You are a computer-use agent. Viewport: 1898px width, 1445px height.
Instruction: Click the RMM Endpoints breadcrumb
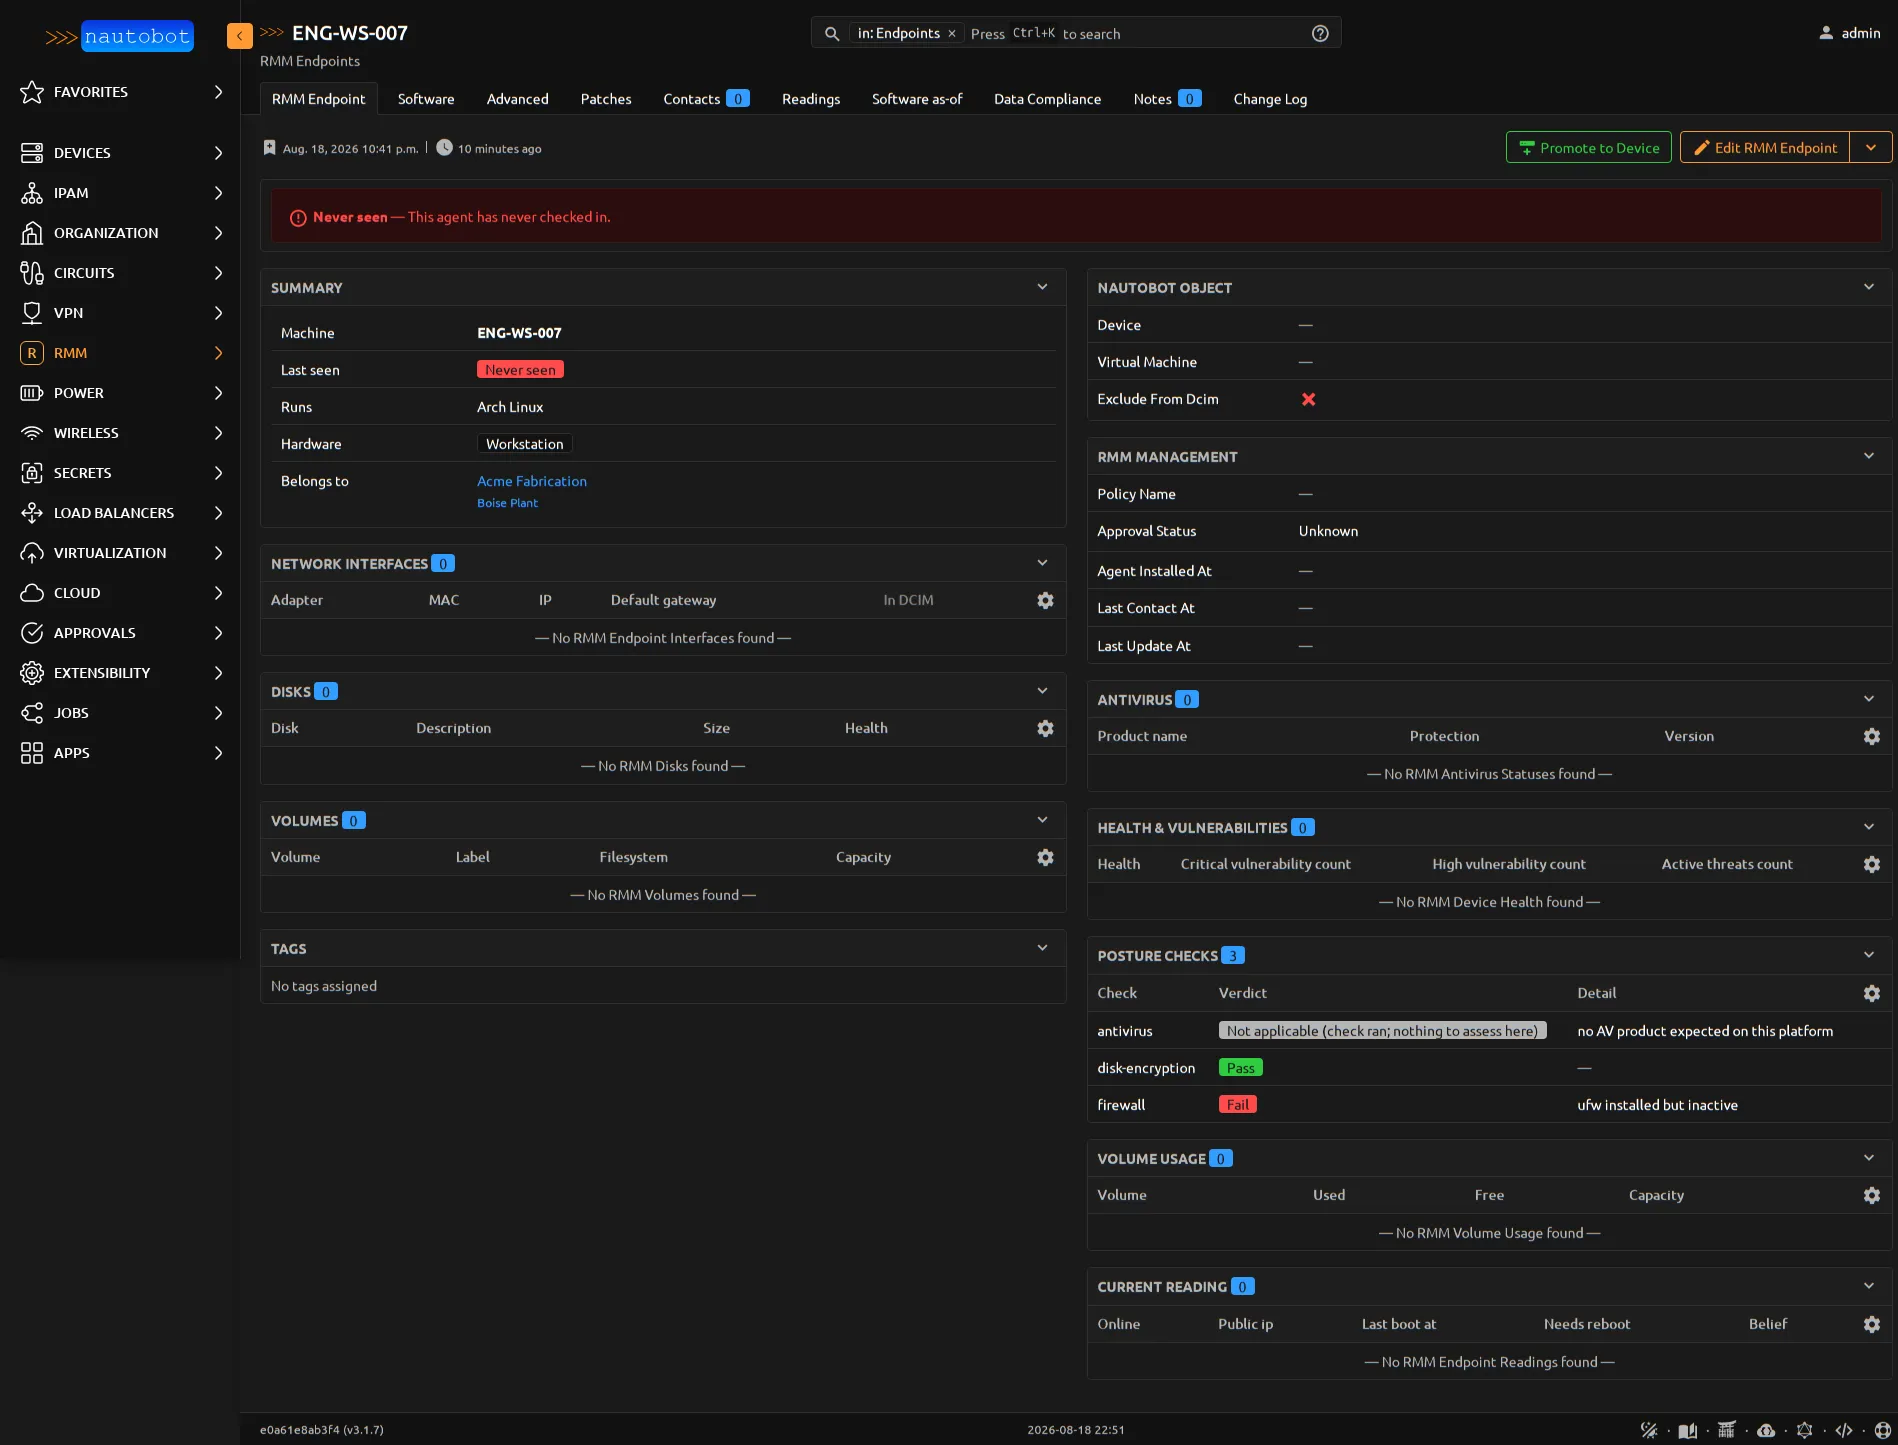click(x=310, y=61)
